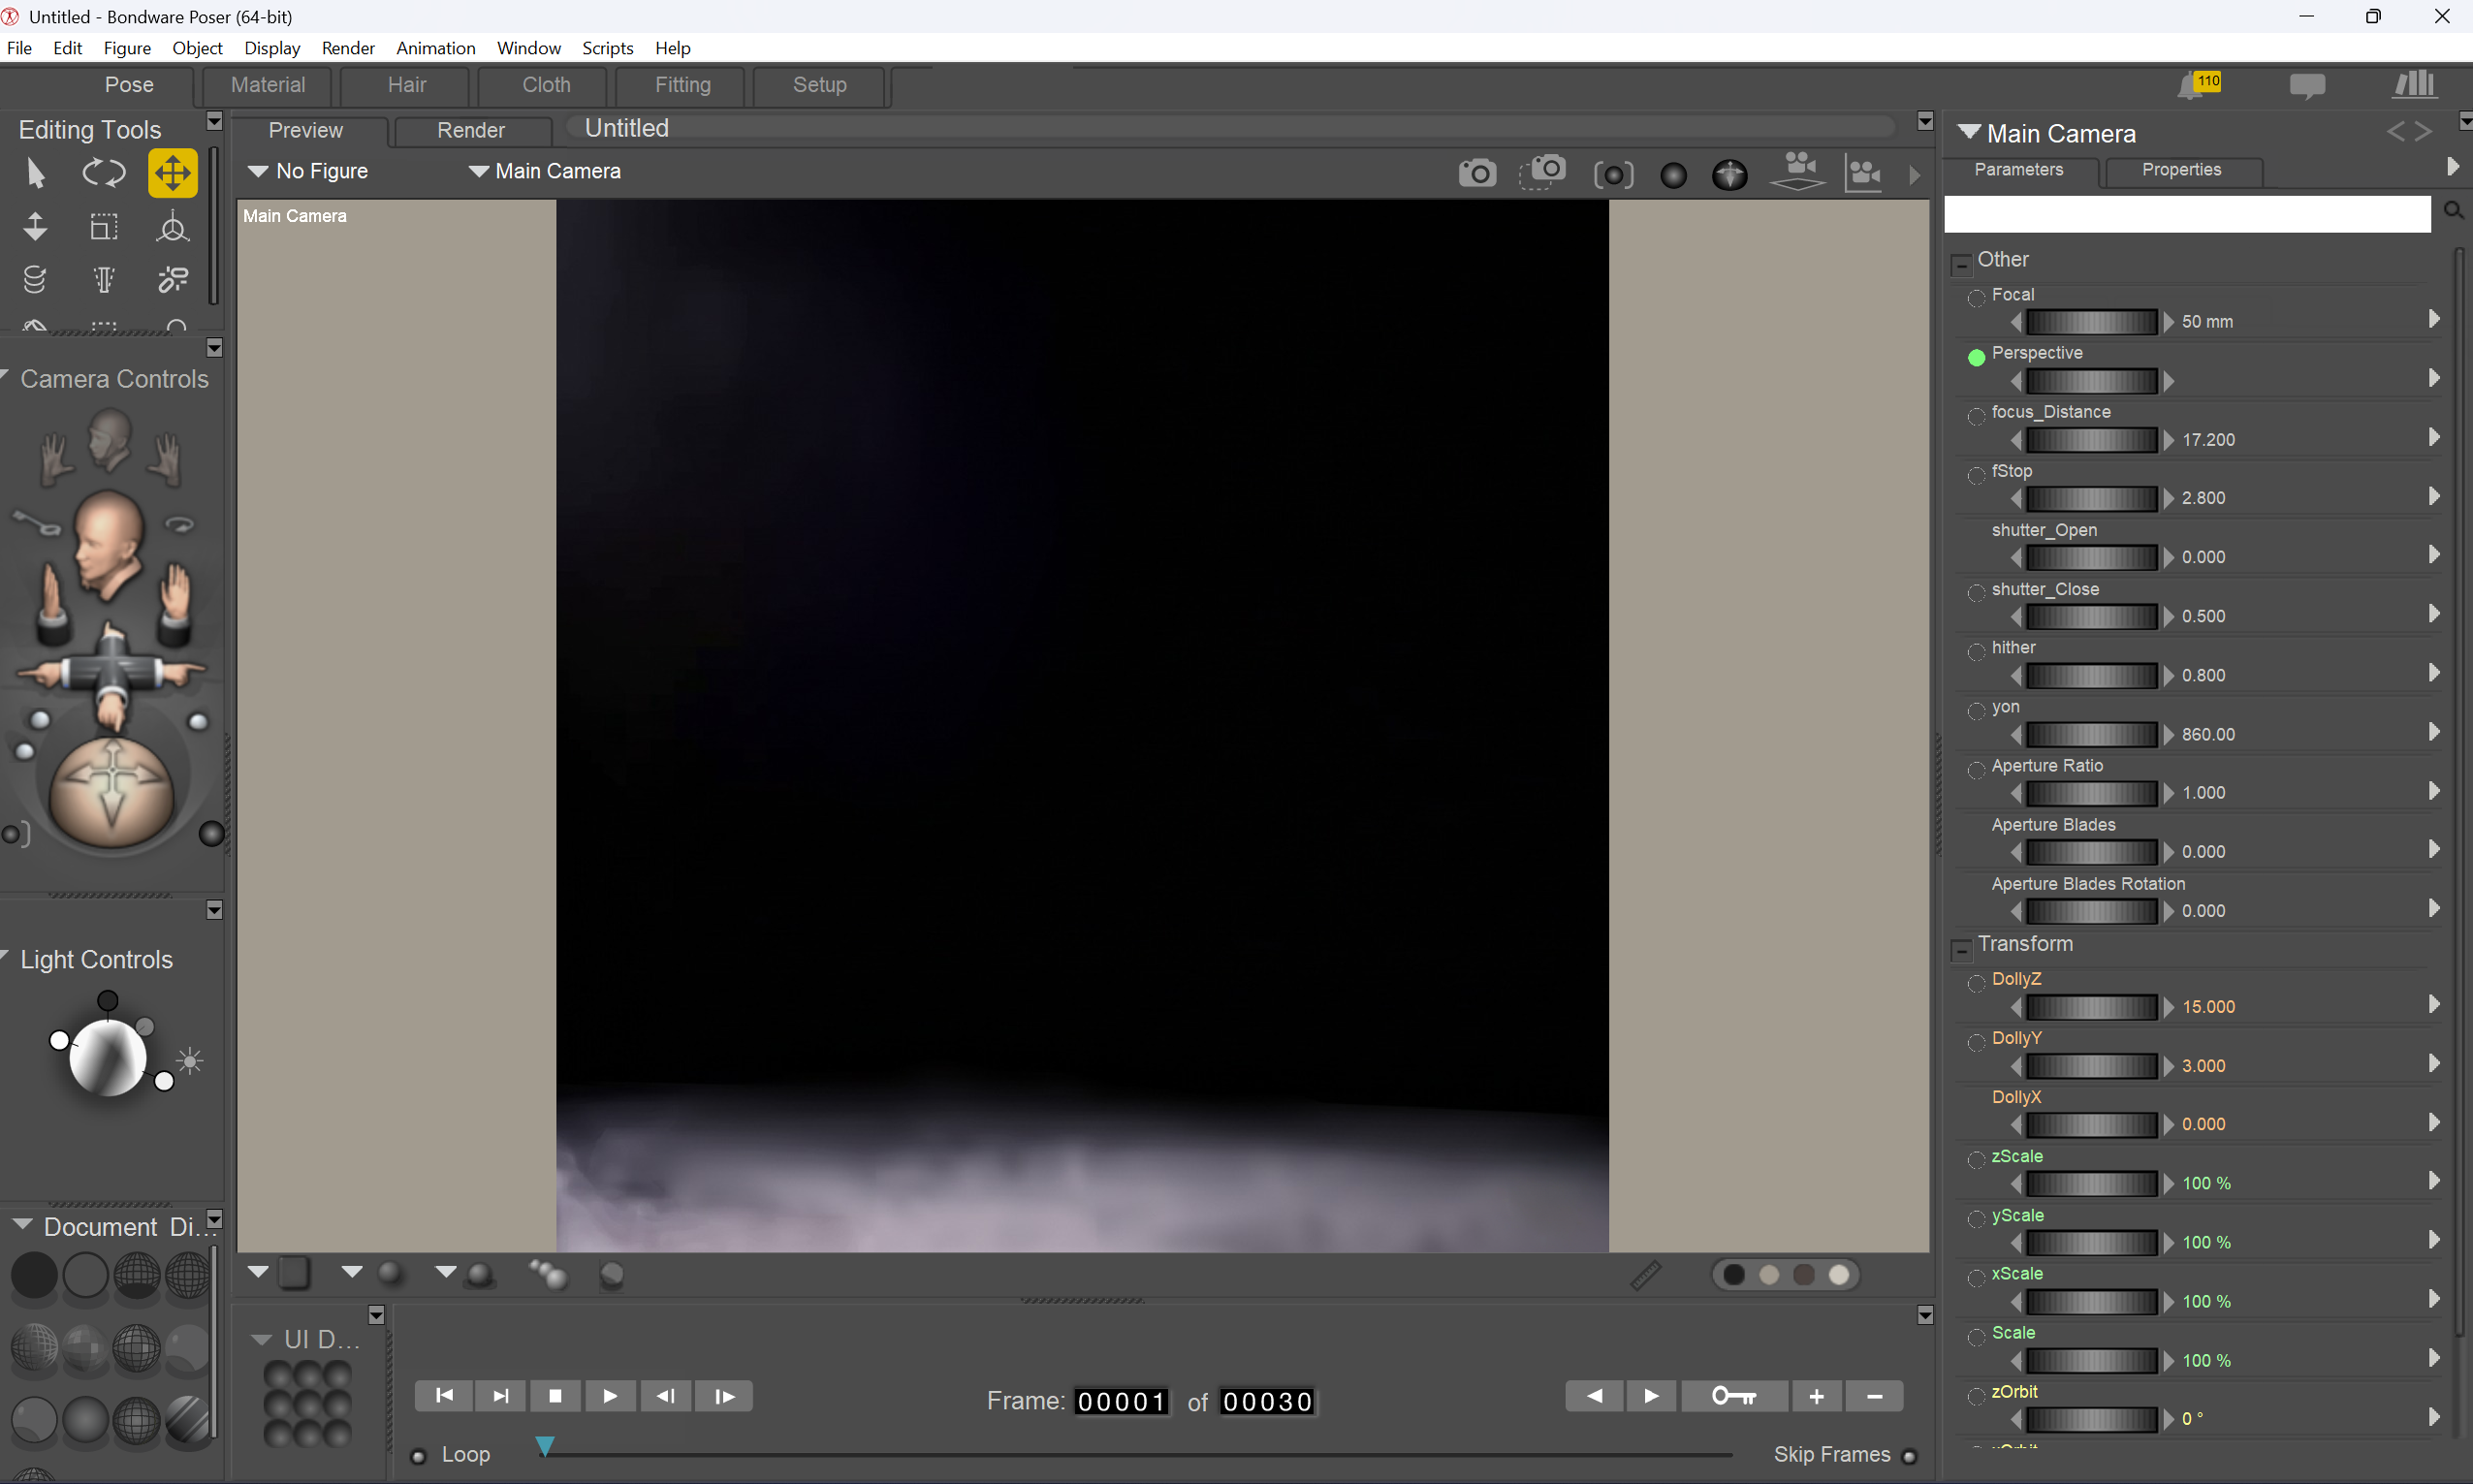Select the Rotate editing tool

(103, 173)
